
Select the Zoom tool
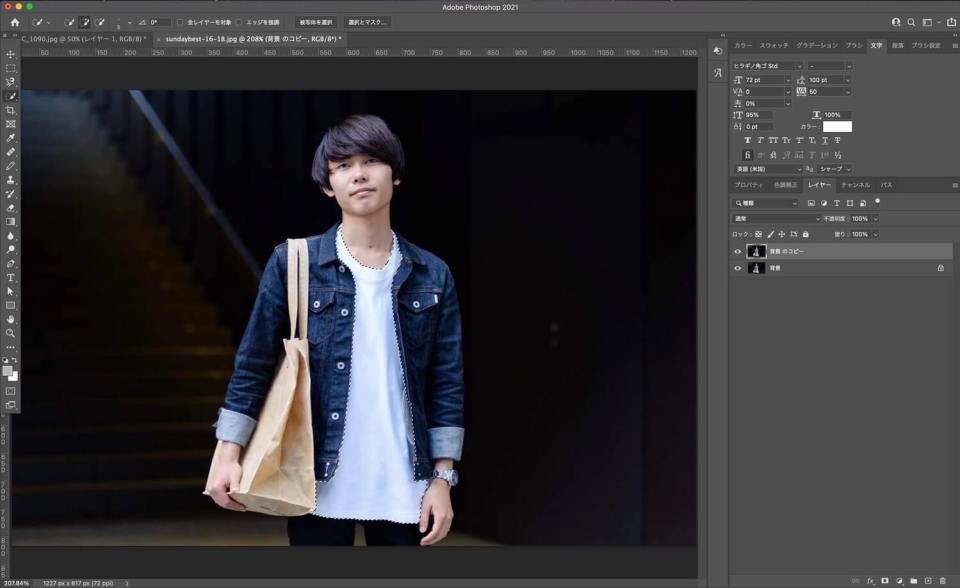[10, 334]
